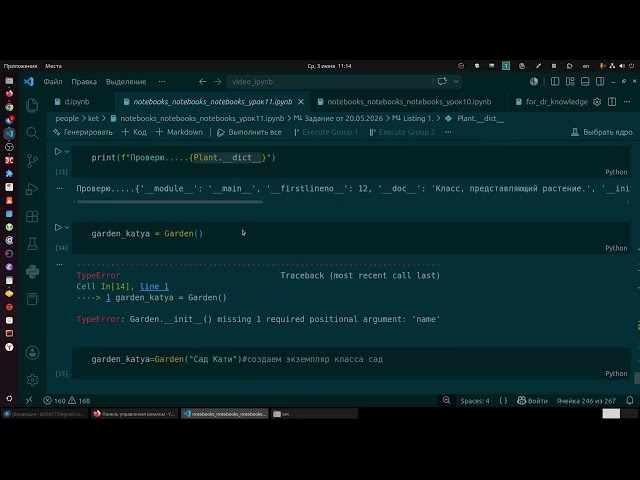Launch Firefox from the dock
The width and height of the screenshot is (640, 480).
pos(9,93)
